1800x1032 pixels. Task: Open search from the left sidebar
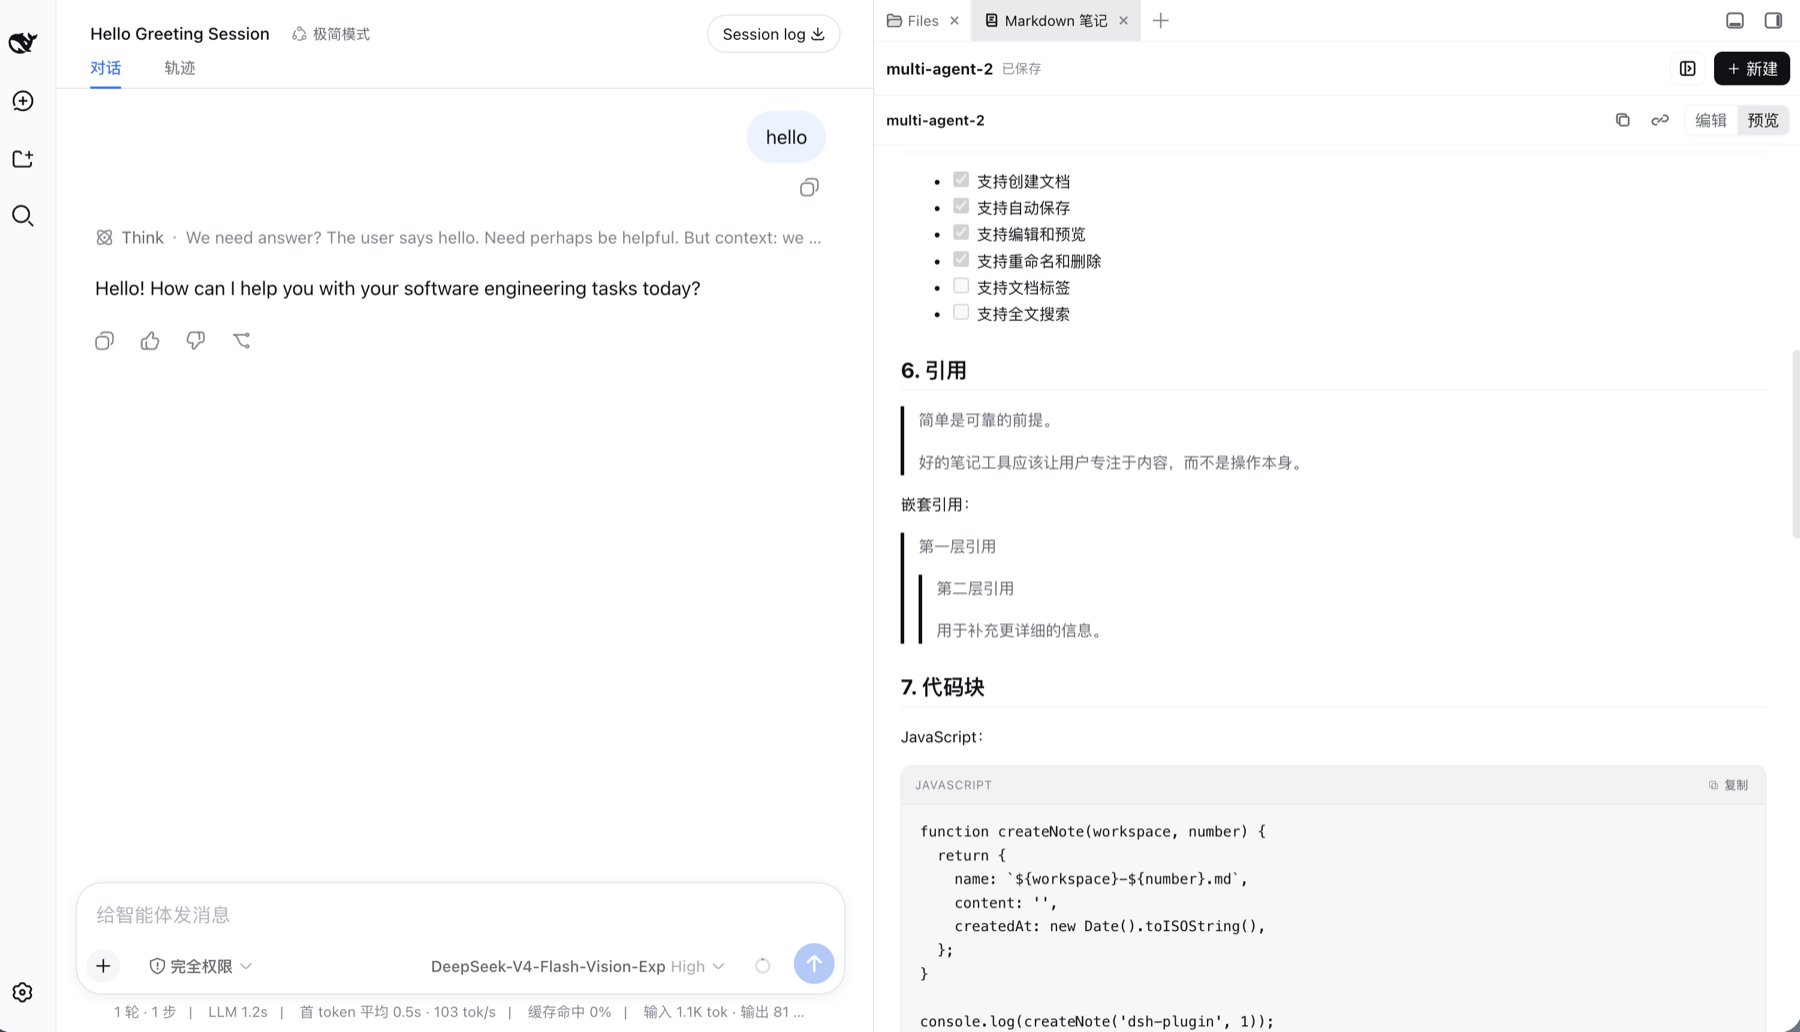pyautogui.click(x=22, y=216)
